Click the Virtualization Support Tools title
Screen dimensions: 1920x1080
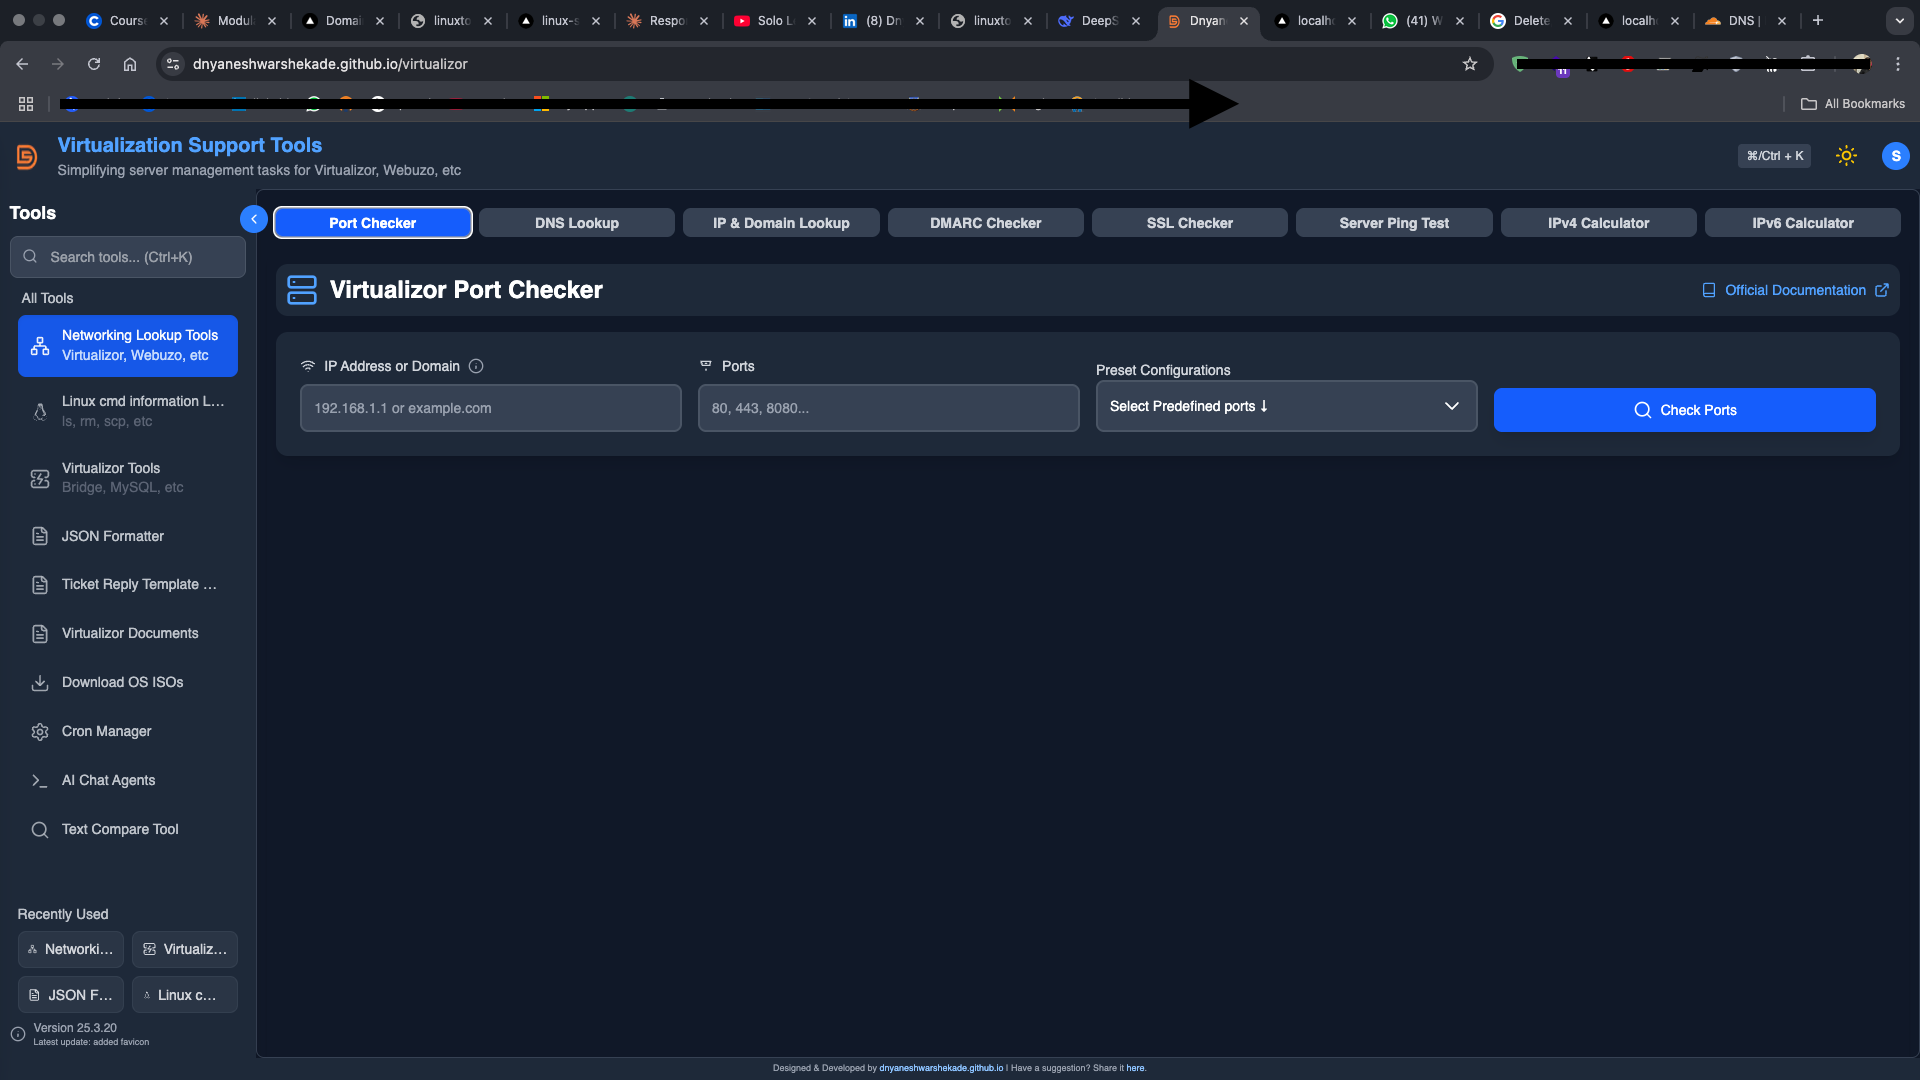coord(190,145)
